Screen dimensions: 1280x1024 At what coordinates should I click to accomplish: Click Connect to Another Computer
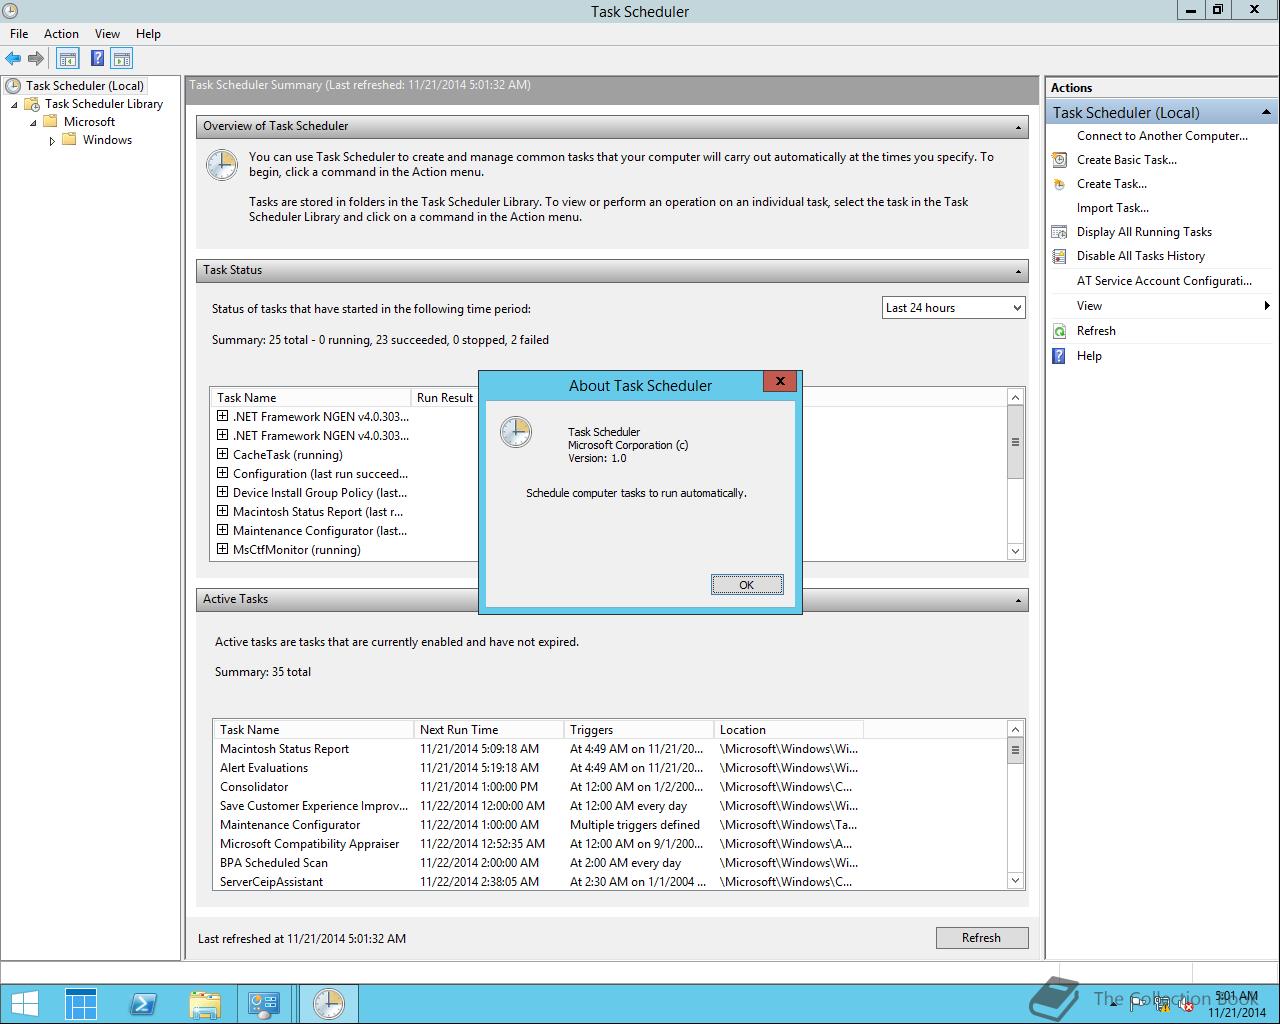tap(1162, 136)
